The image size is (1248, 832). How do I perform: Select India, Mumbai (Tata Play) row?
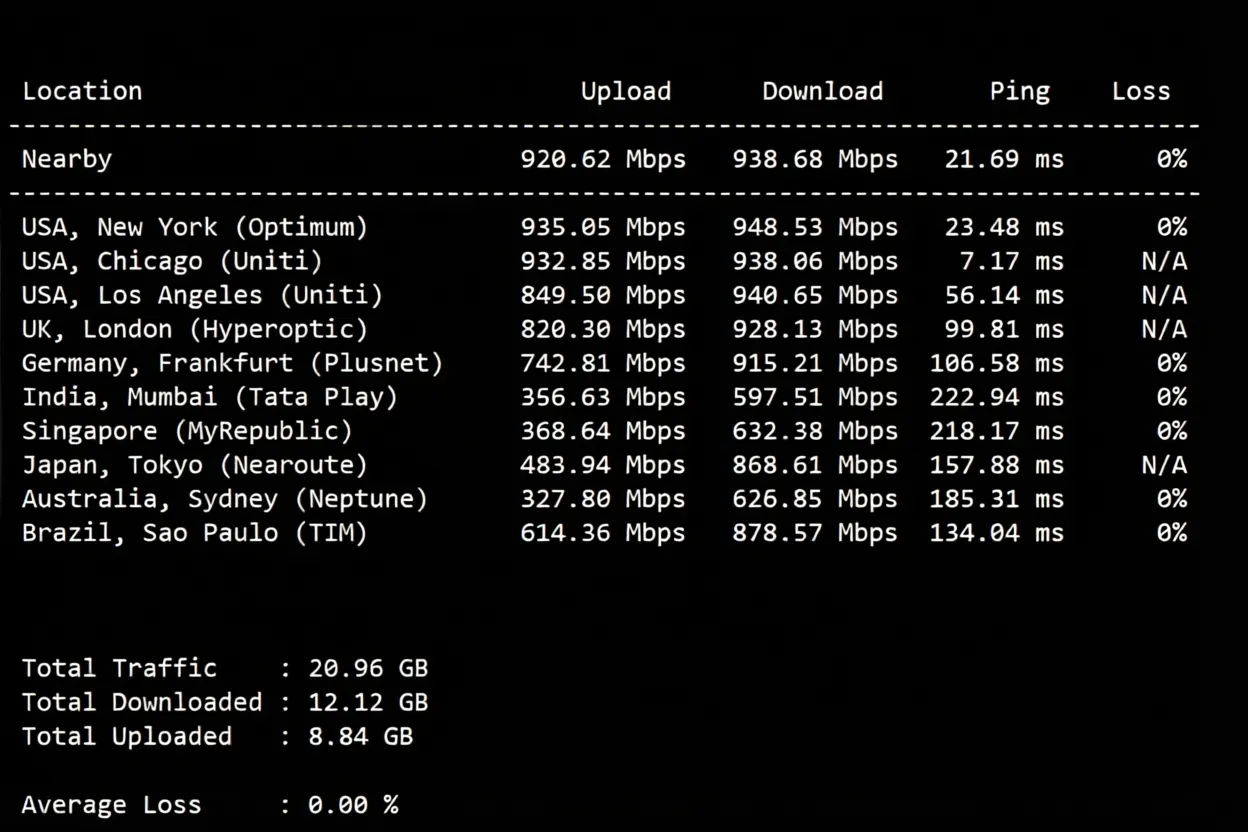[x=604, y=397]
